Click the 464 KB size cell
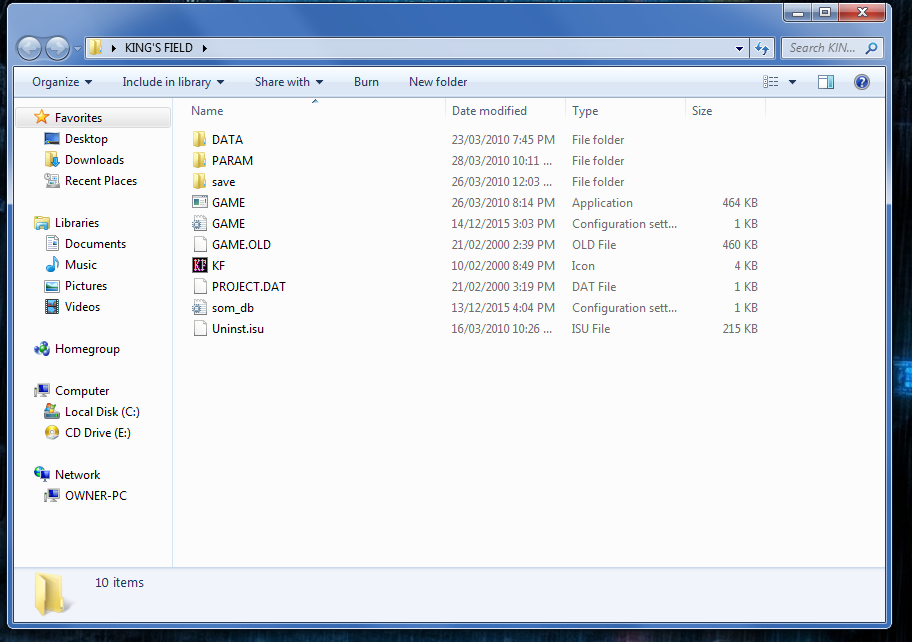Viewport: 912px width, 642px height. (740, 202)
